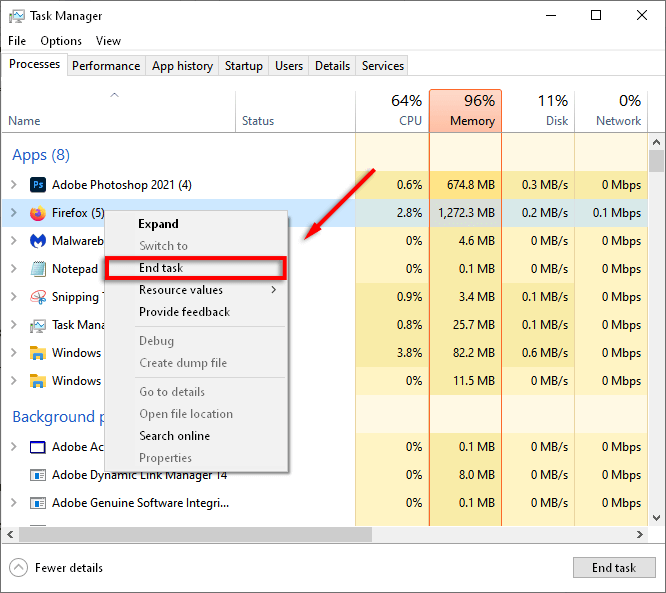The image size is (666, 593).
Task: Click the Adobe Genuine Software Integrity icon
Action: [38, 503]
